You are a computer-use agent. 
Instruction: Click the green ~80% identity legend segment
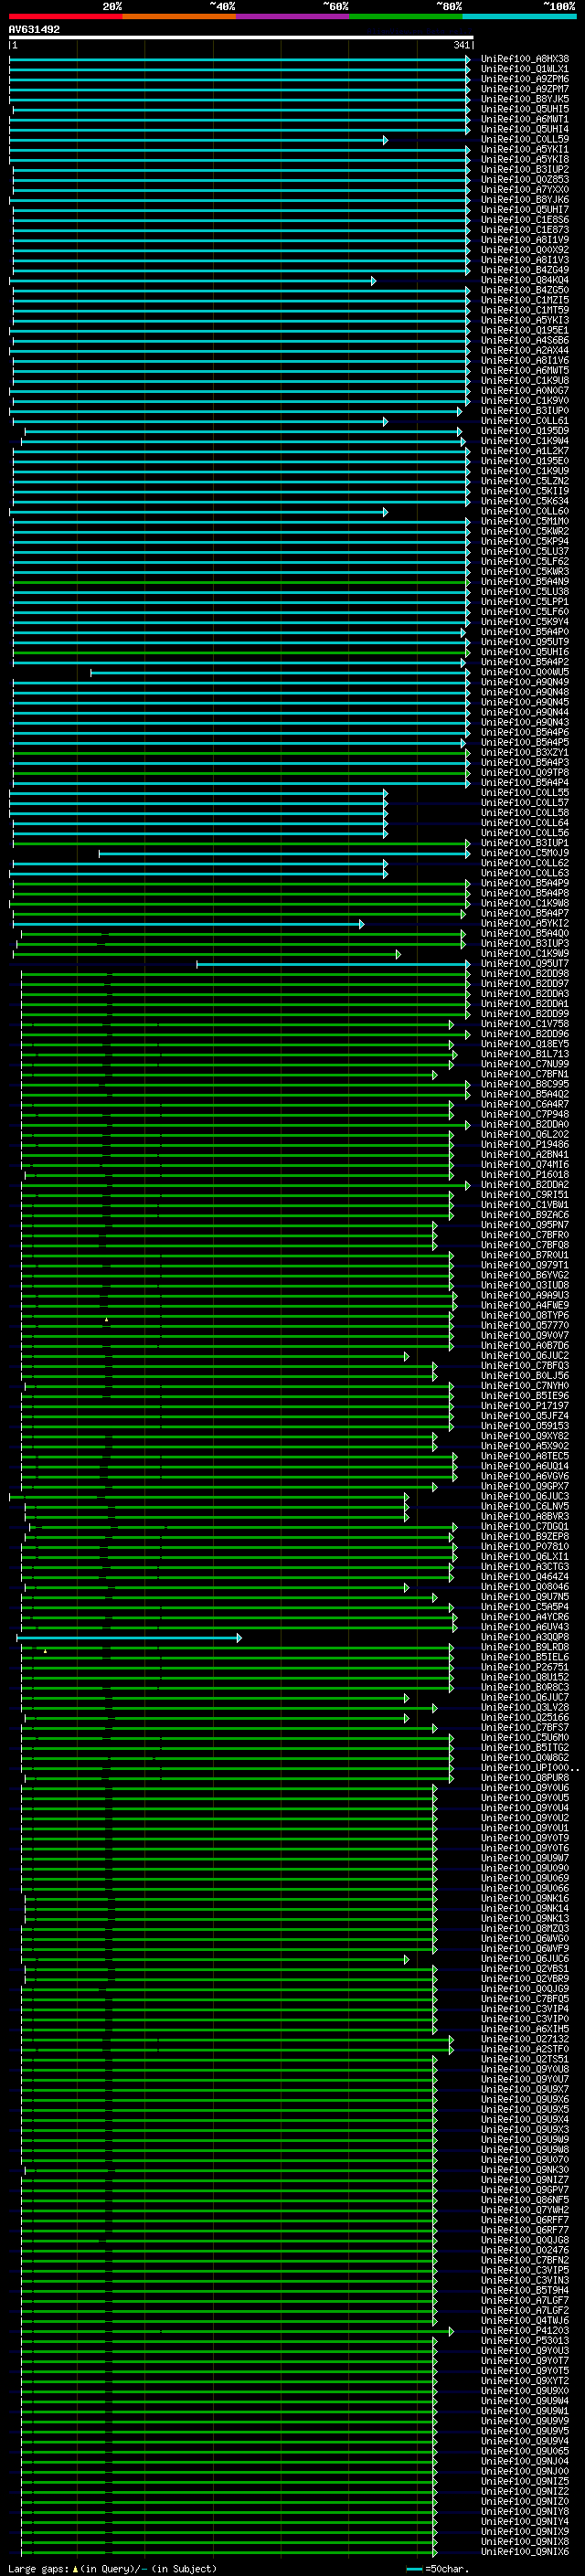tap(406, 17)
